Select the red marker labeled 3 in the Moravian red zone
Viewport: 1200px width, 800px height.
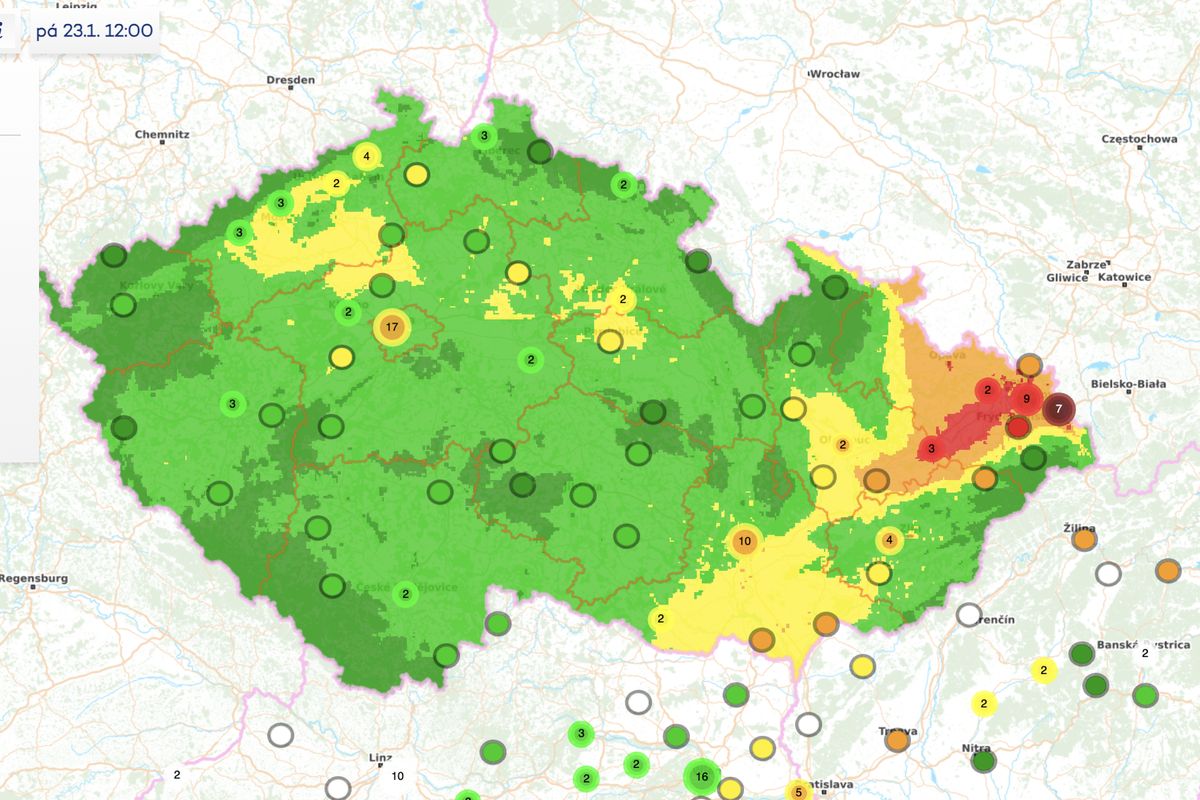pyautogui.click(x=932, y=448)
